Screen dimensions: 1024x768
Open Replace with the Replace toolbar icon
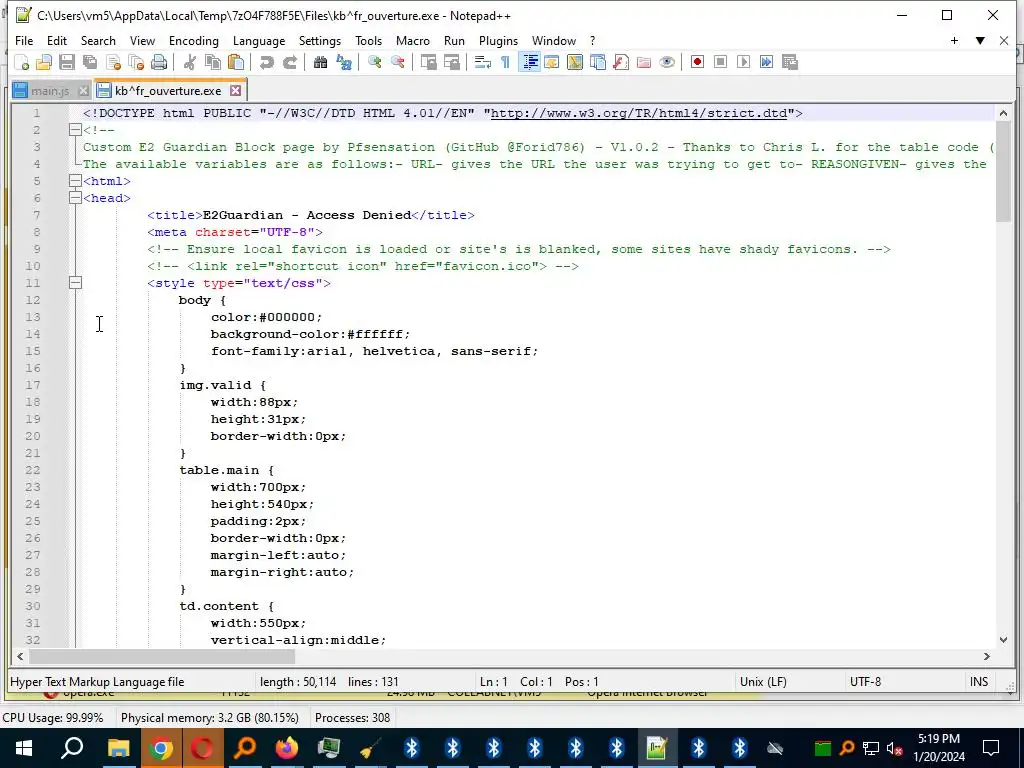[344, 62]
